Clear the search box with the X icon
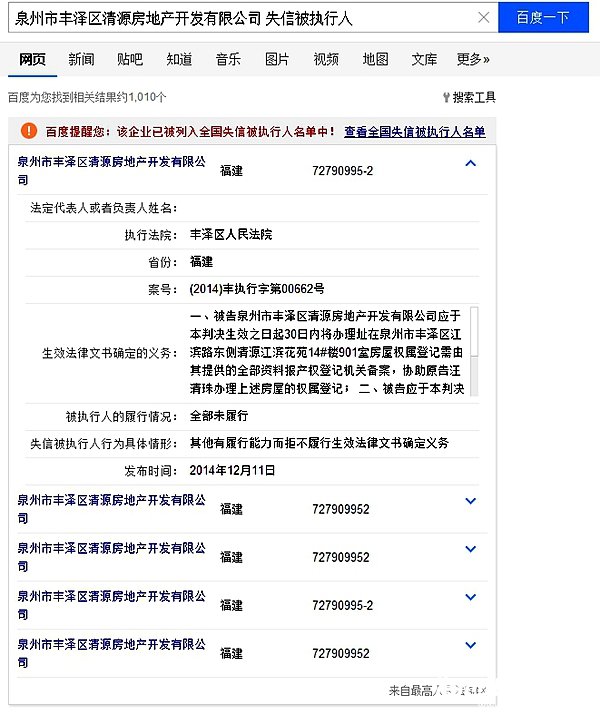Image resolution: width=600 pixels, height=714 pixels. coord(483,18)
